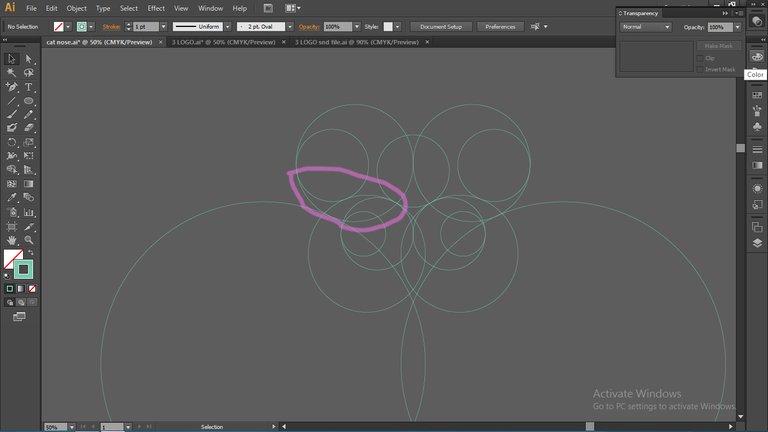Screen dimensions: 768x432
Task: Select the Mesh tool
Action: point(11,184)
